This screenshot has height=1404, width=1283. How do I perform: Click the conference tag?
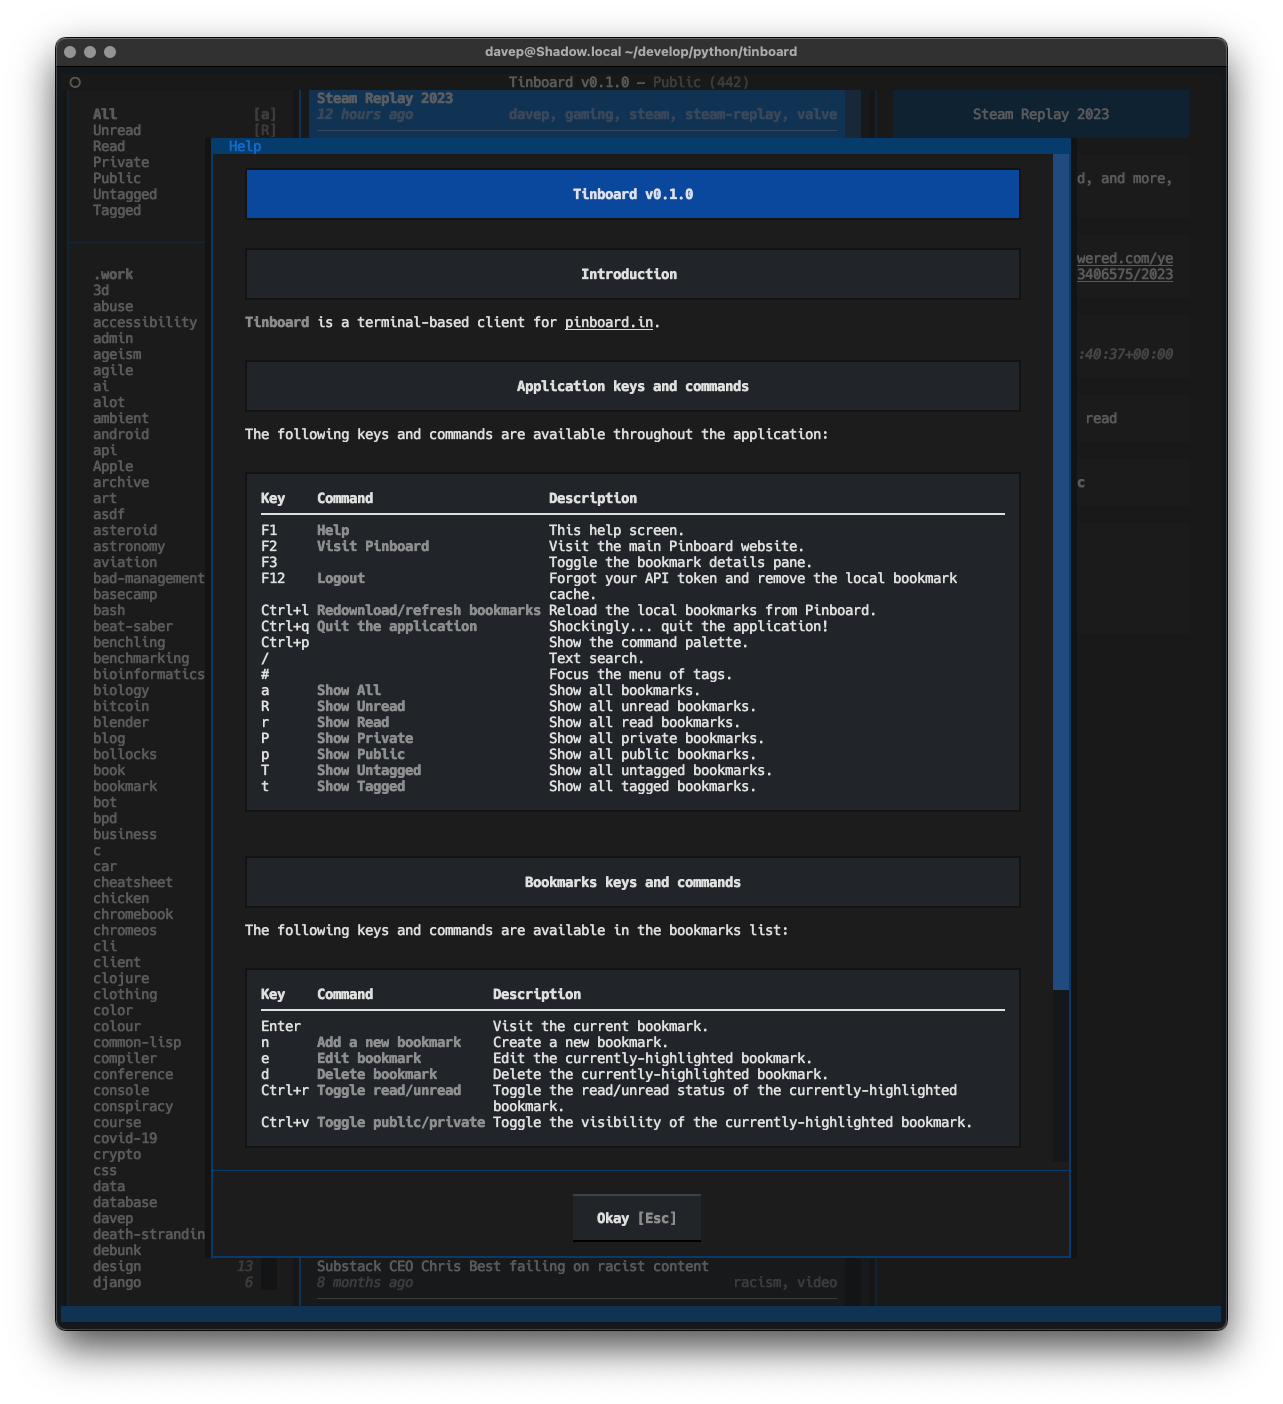pyautogui.click(x=133, y=1074)
